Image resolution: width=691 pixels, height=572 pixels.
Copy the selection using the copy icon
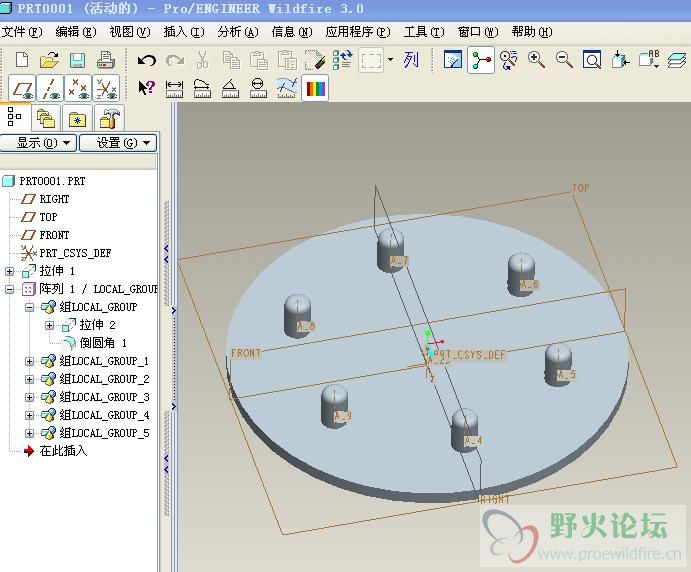(x=231, y=60)
